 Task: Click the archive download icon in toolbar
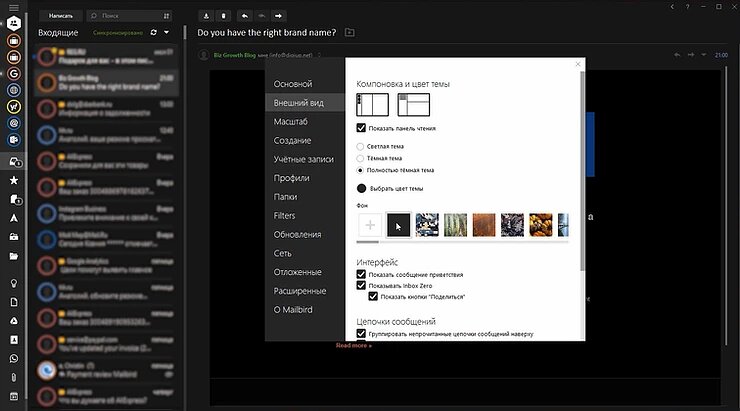coord(206,16)
